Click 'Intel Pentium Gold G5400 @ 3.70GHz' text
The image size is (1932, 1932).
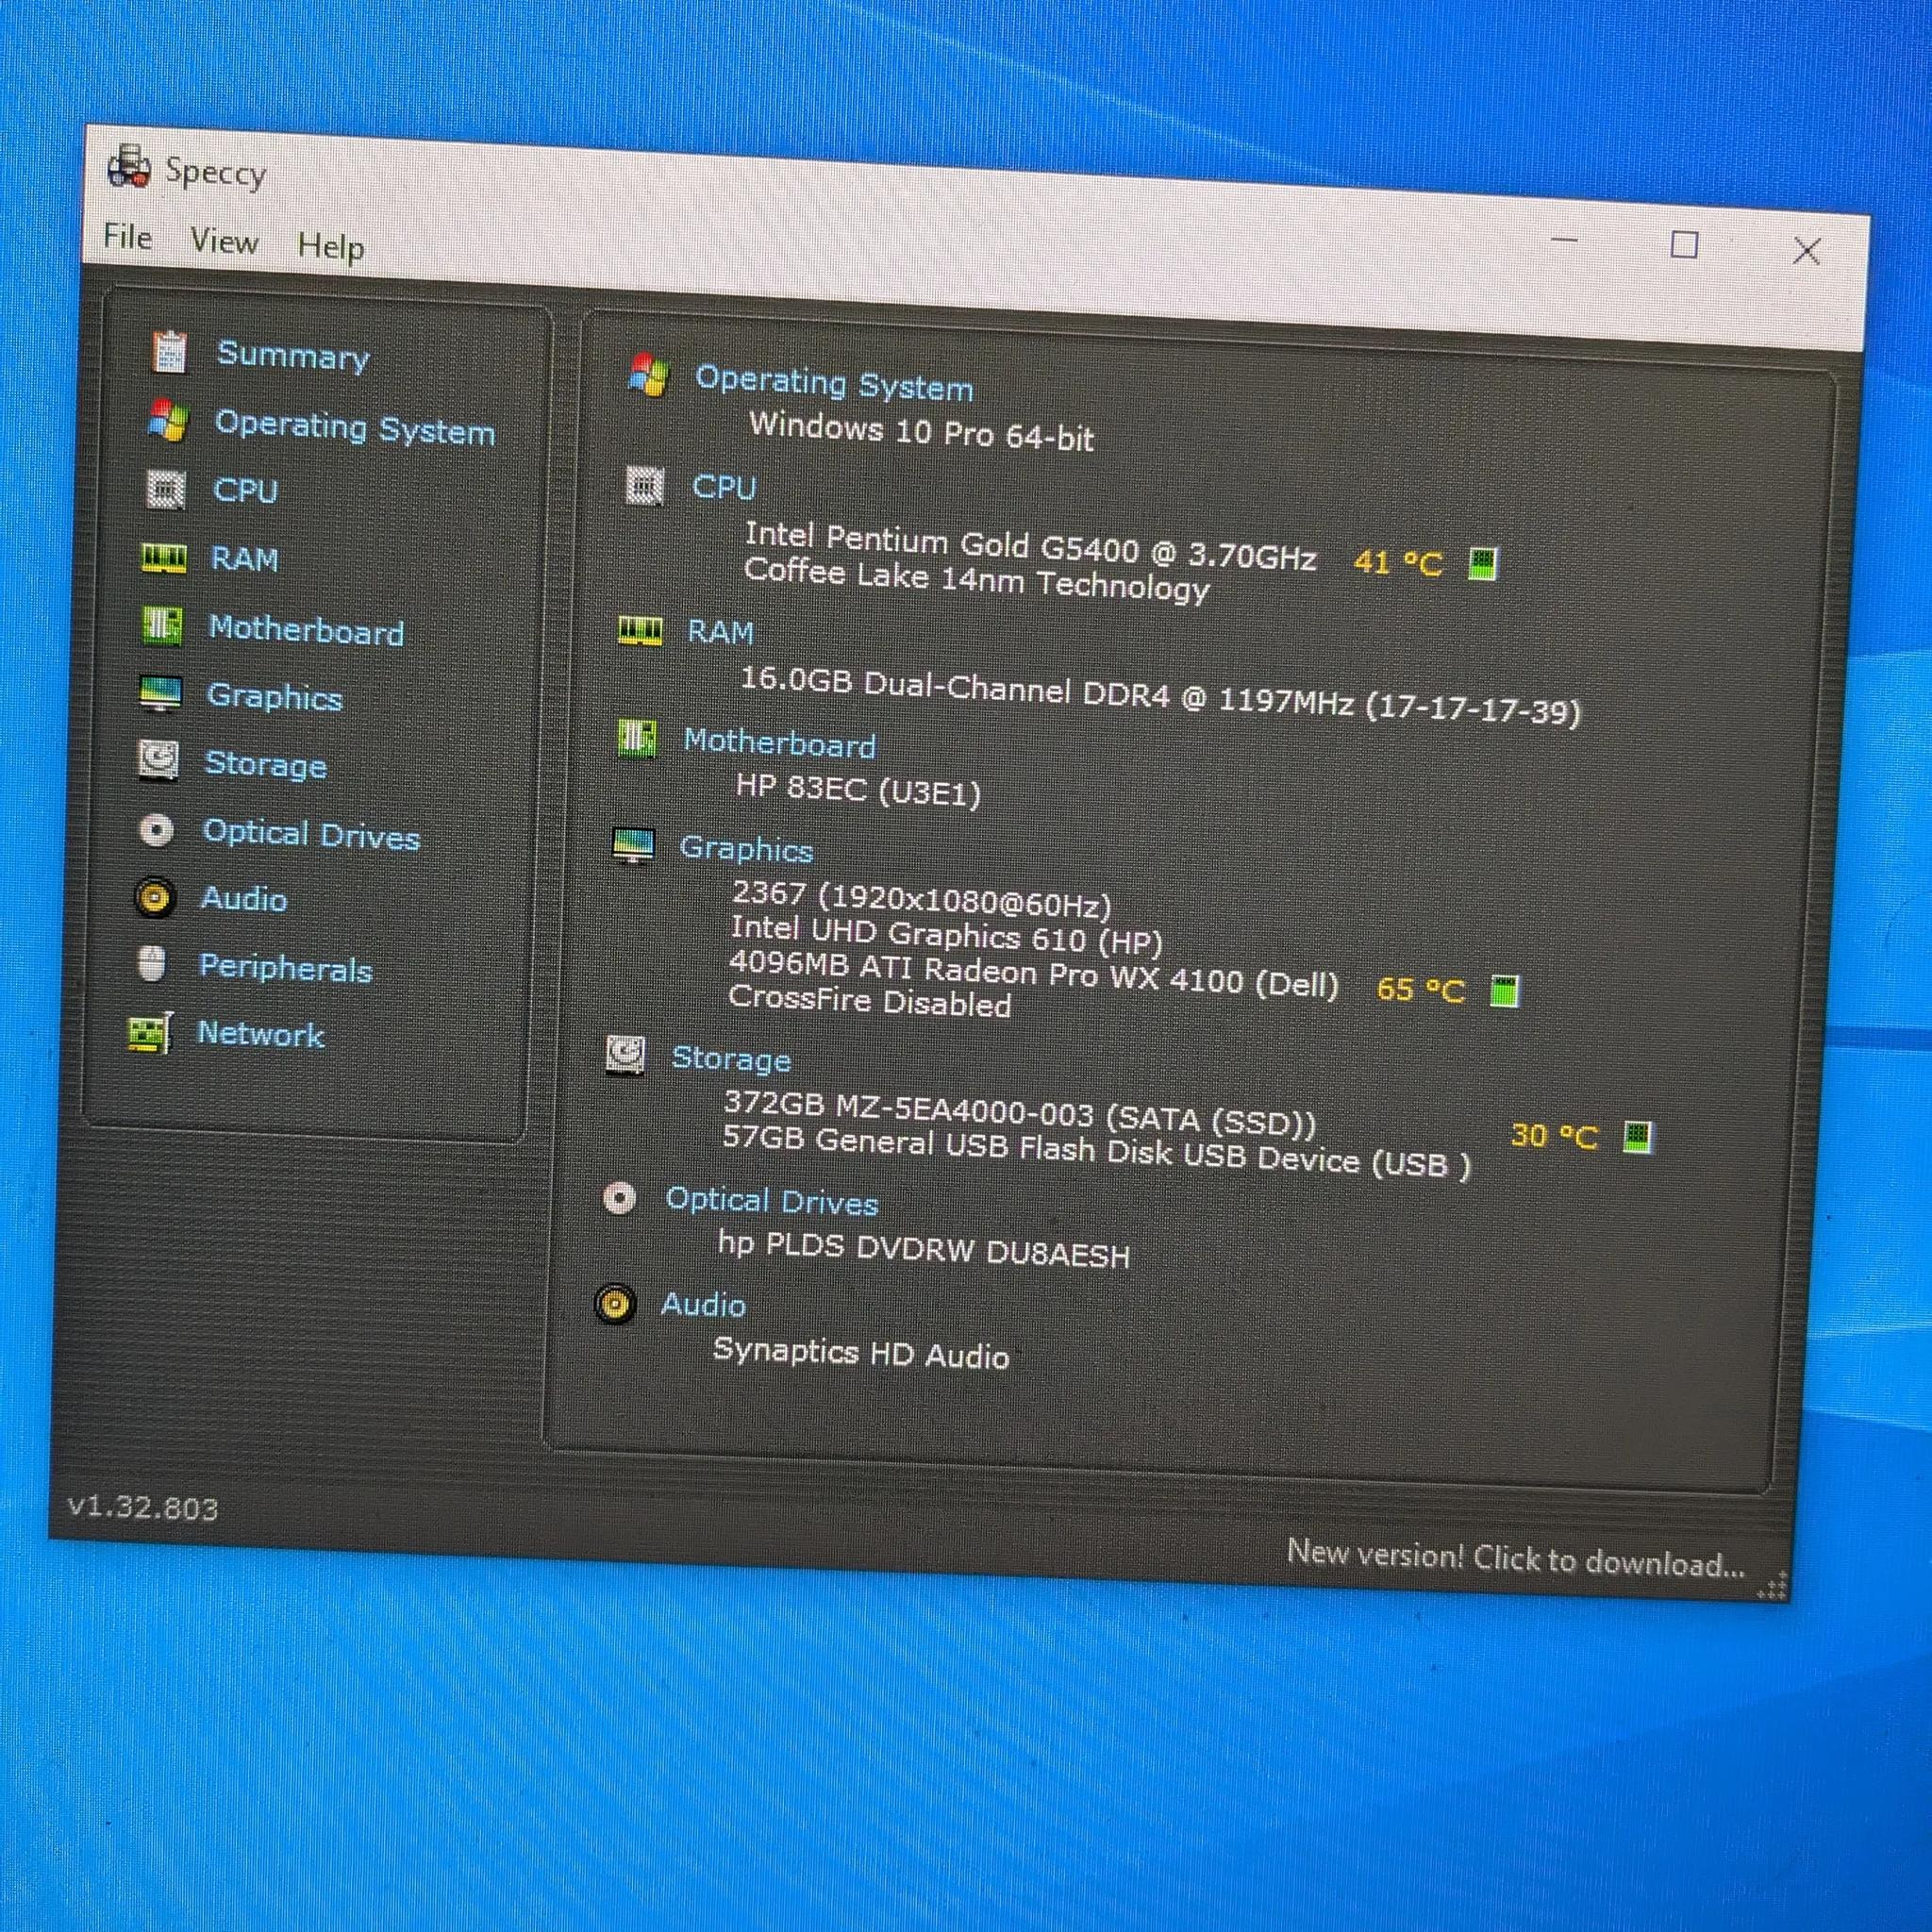1030,545
